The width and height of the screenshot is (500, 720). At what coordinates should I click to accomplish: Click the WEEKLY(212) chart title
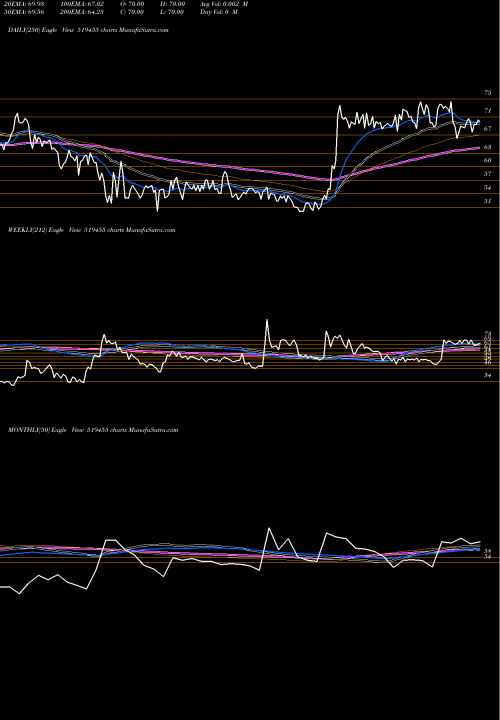[92, 230]
